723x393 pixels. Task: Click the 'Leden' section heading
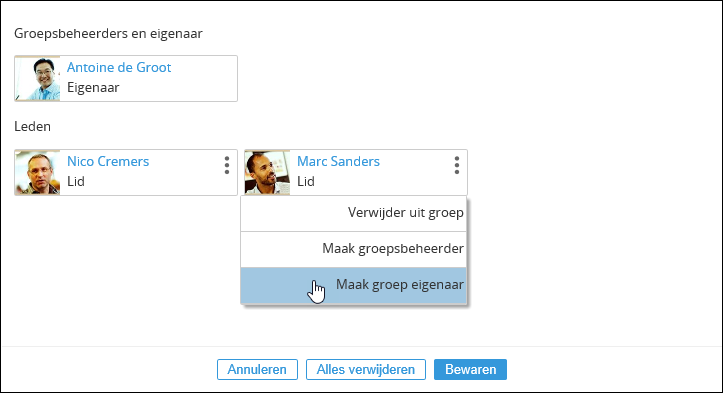point(32,126)
